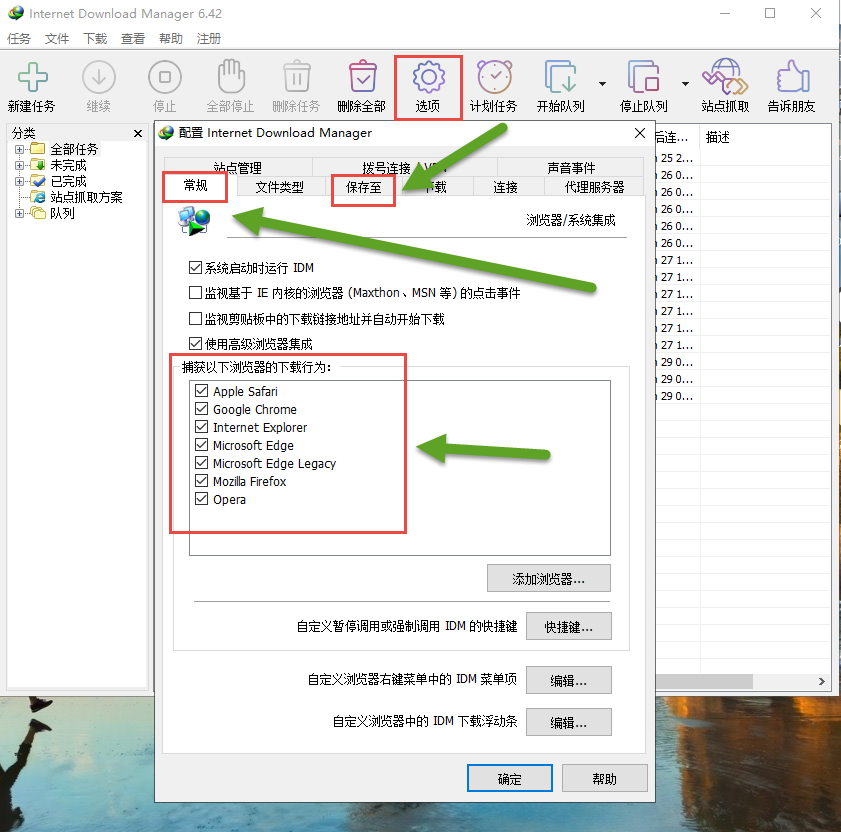Expand the 已完成 tree node
This screenshot has height=832, width=841.
[19, 181]
